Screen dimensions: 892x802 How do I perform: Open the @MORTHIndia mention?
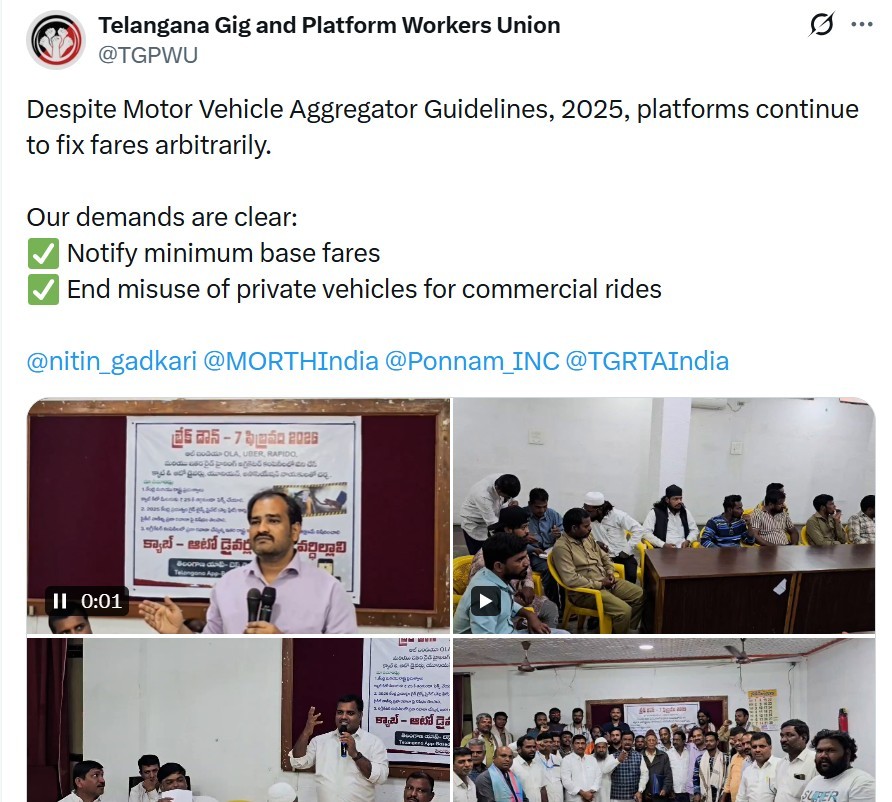(x=291, y=361)
